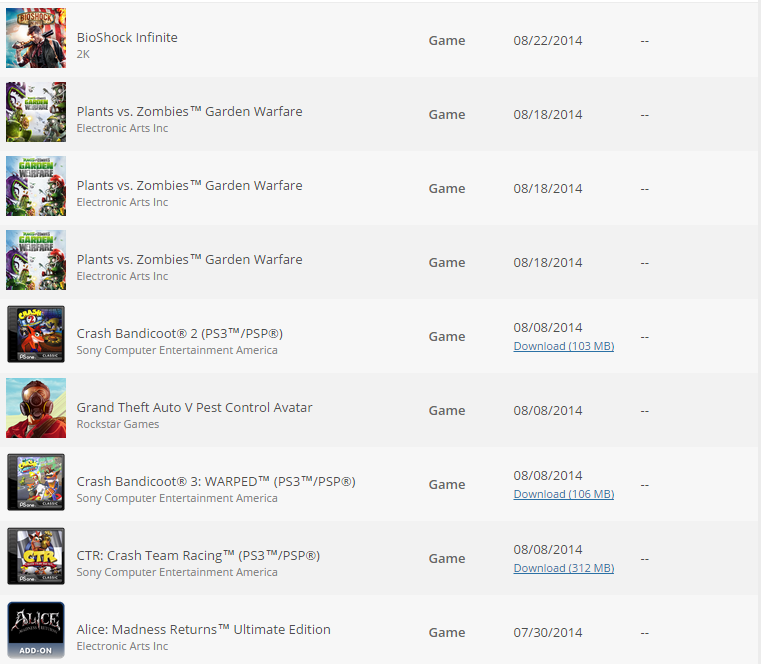Image resolution: width=761 pixels, height=664 pixels.
Task: Select the 08/08/2014 date above Download (312 MB)
Action: (x=548, y=549)
